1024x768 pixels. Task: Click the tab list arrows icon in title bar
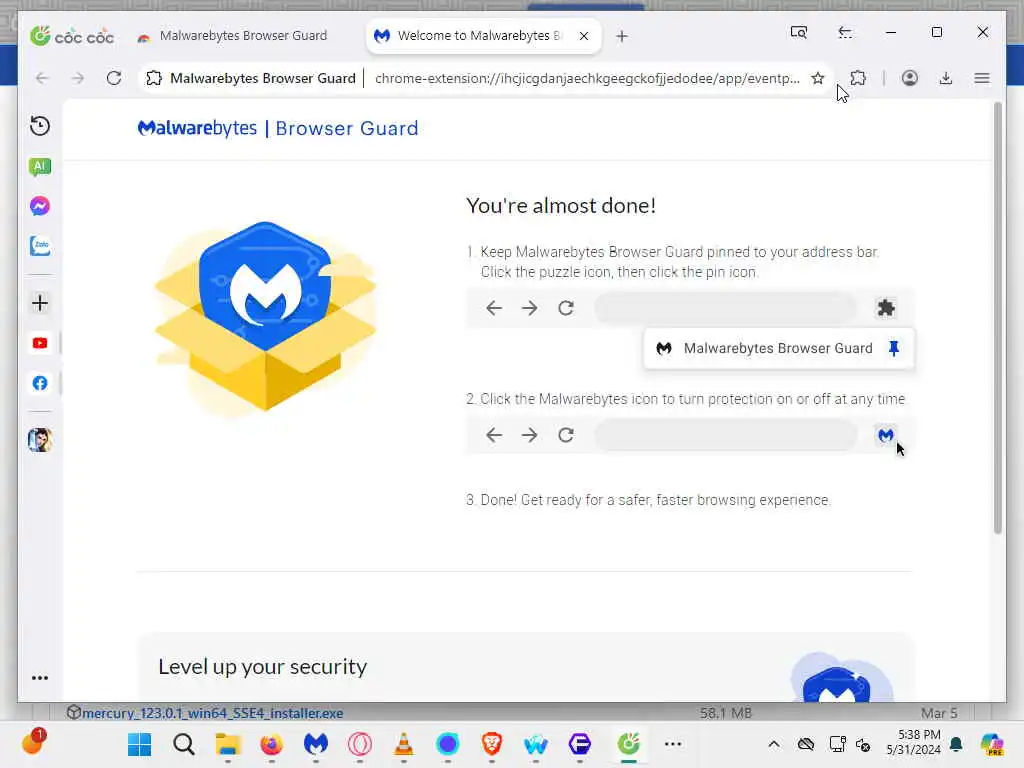click(845, 32)
